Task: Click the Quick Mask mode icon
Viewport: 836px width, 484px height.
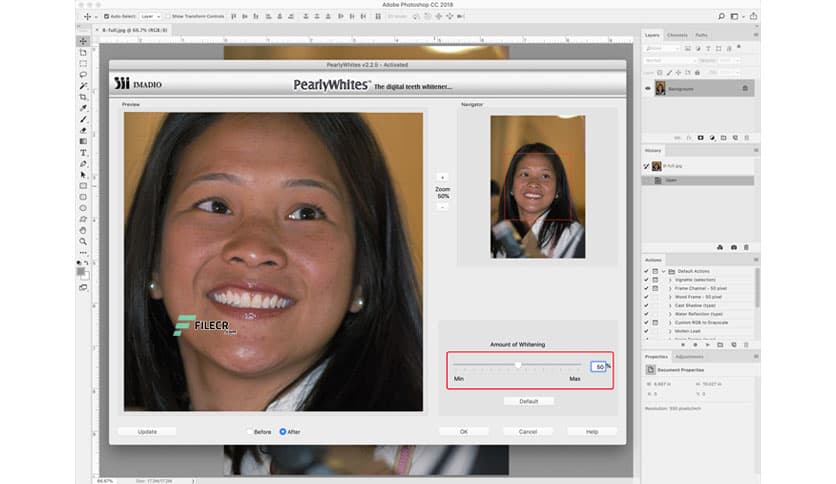Action: tap(83, 288)
